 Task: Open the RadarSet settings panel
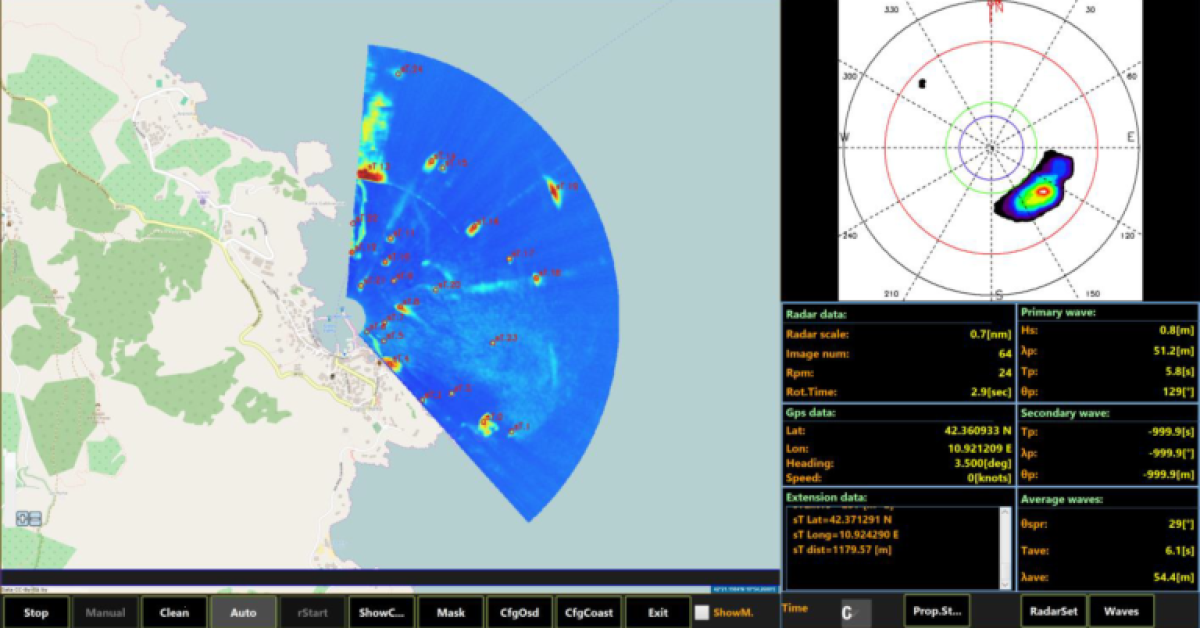click(1053, 611)
